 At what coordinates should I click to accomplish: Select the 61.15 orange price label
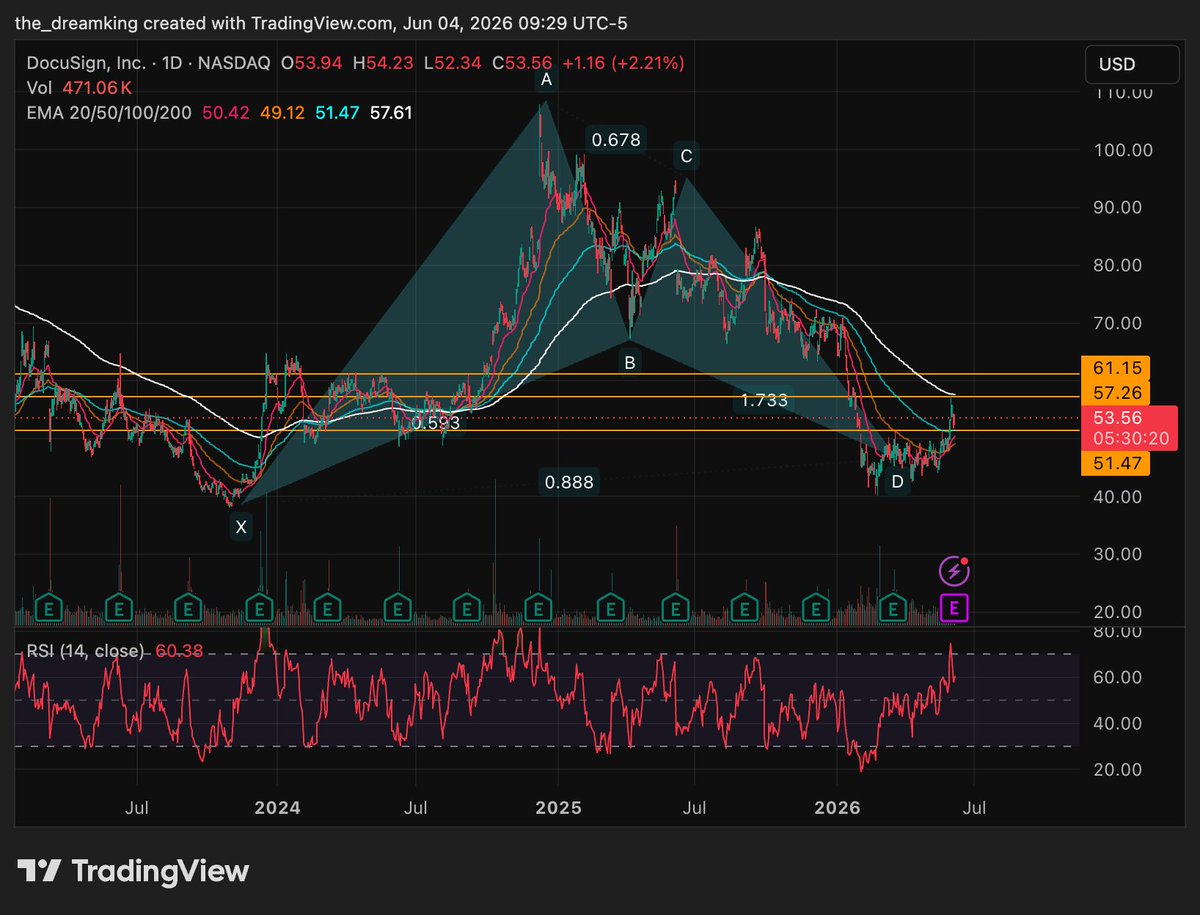pyautogui.click(x=1117, y=368)
